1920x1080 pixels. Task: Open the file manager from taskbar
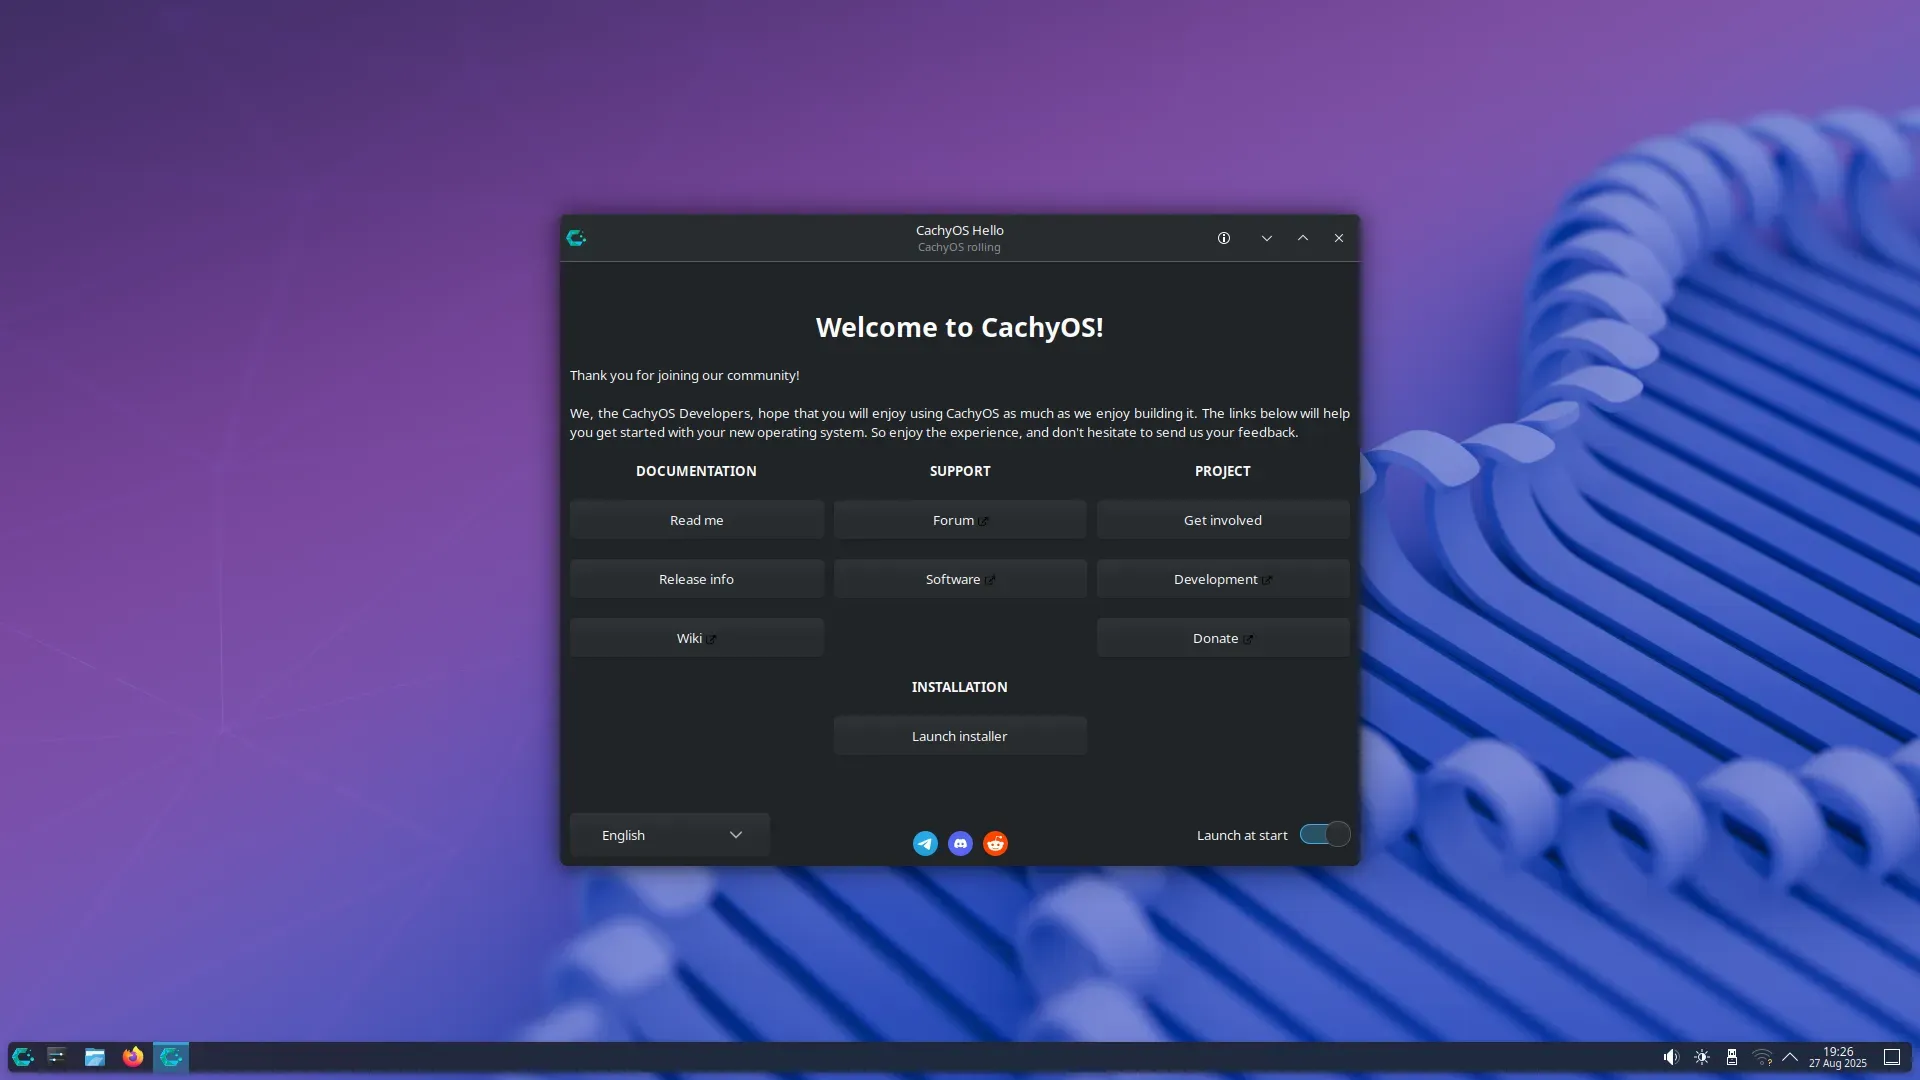pos(95,1057)
